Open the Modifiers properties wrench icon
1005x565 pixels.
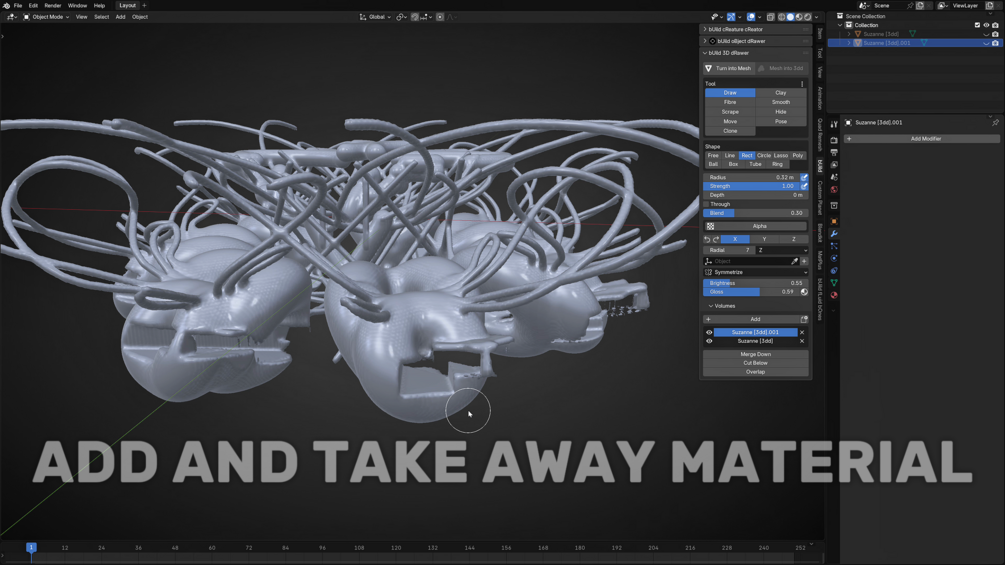pyautogui.click(x=834, y=234)
